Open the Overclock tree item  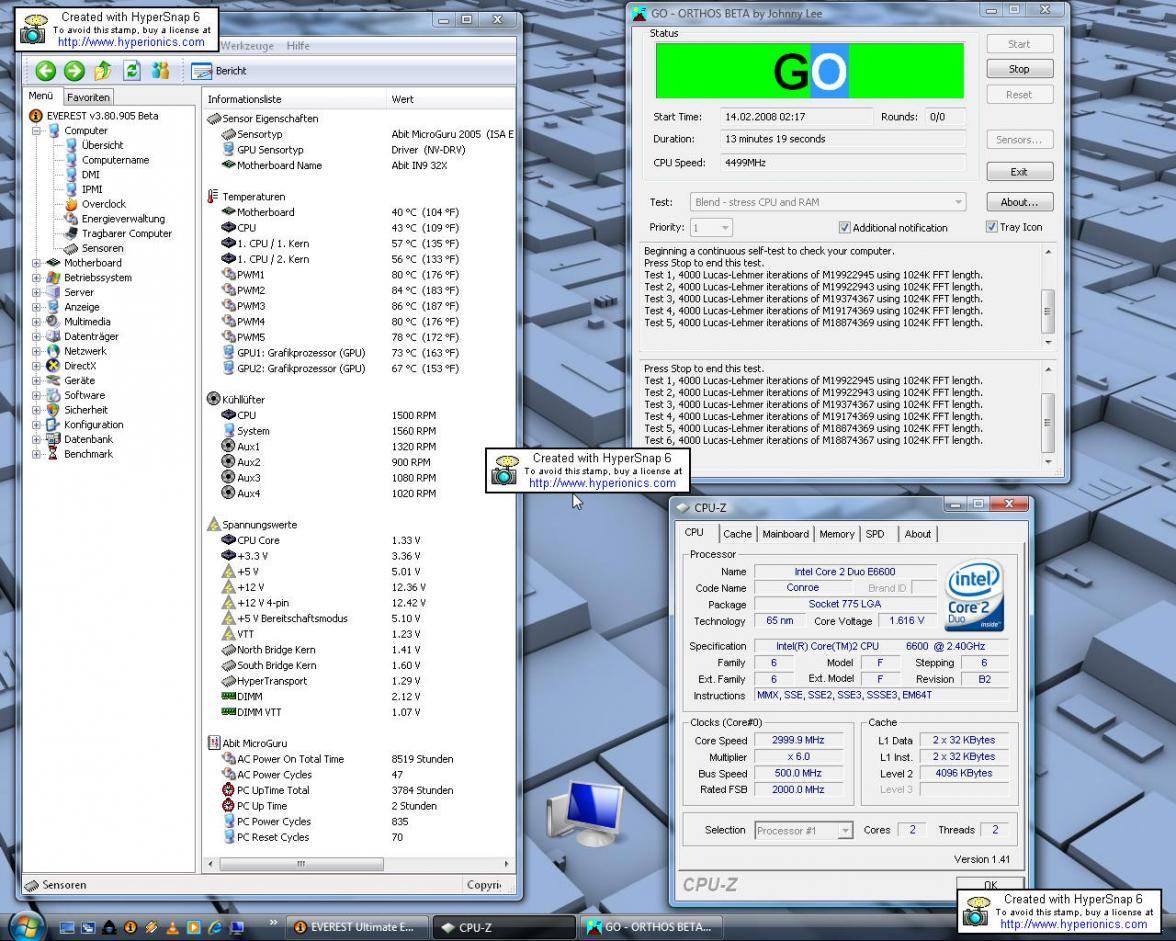104,204
